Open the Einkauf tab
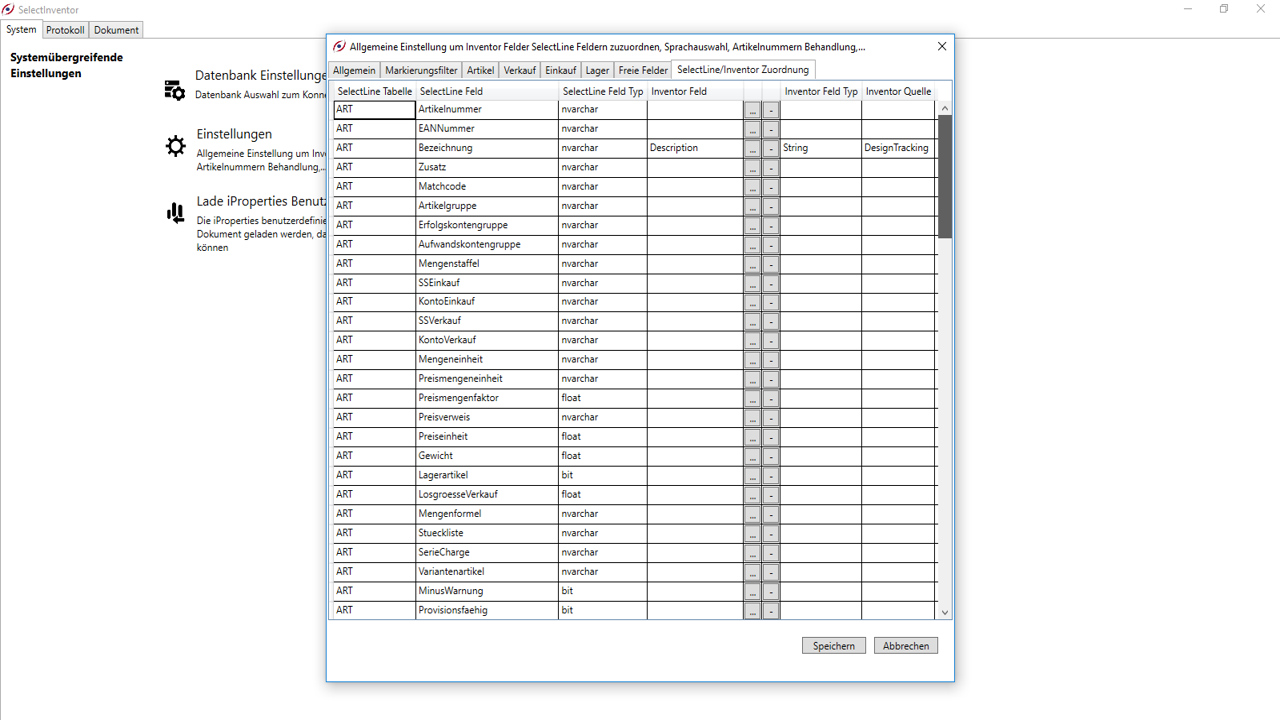The height and width of the screenshot is (720, 1280). 560,71
